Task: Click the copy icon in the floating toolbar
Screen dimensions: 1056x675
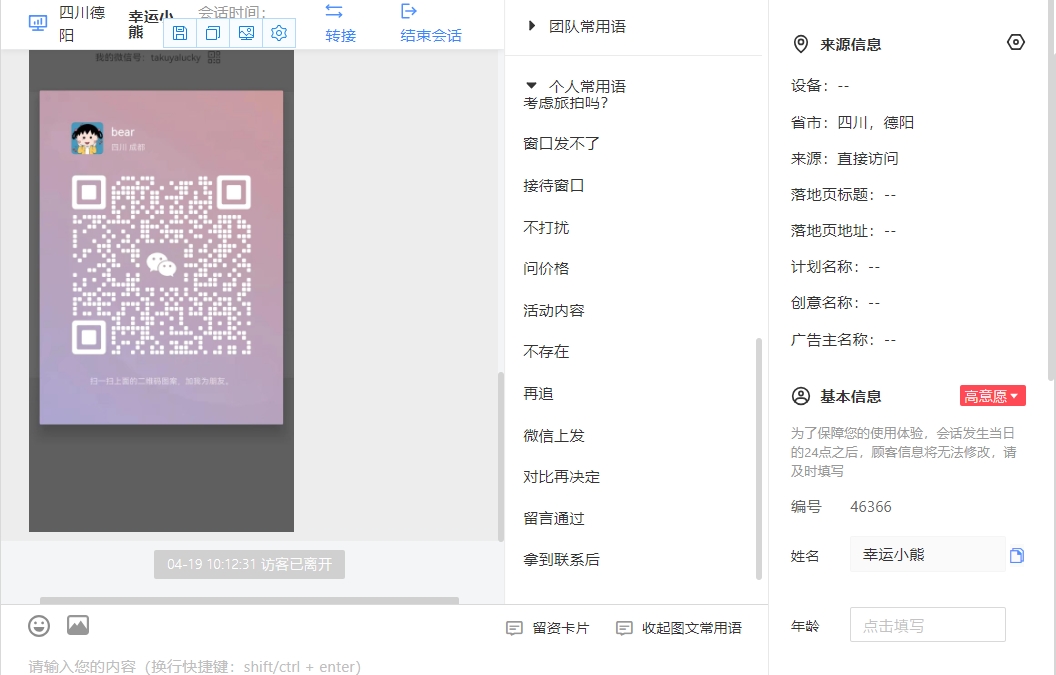Action: (213, 33)
